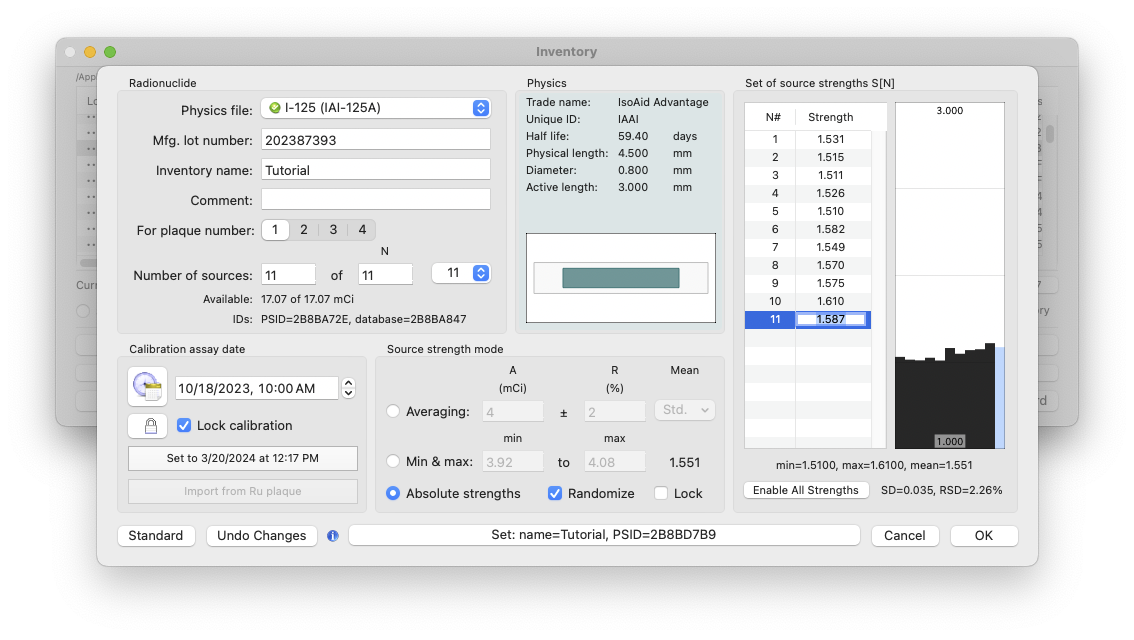Click Set to 3/20/2024 at 12:17 PM
This screenshot has height=640, width=1134.
click(243, 458)
